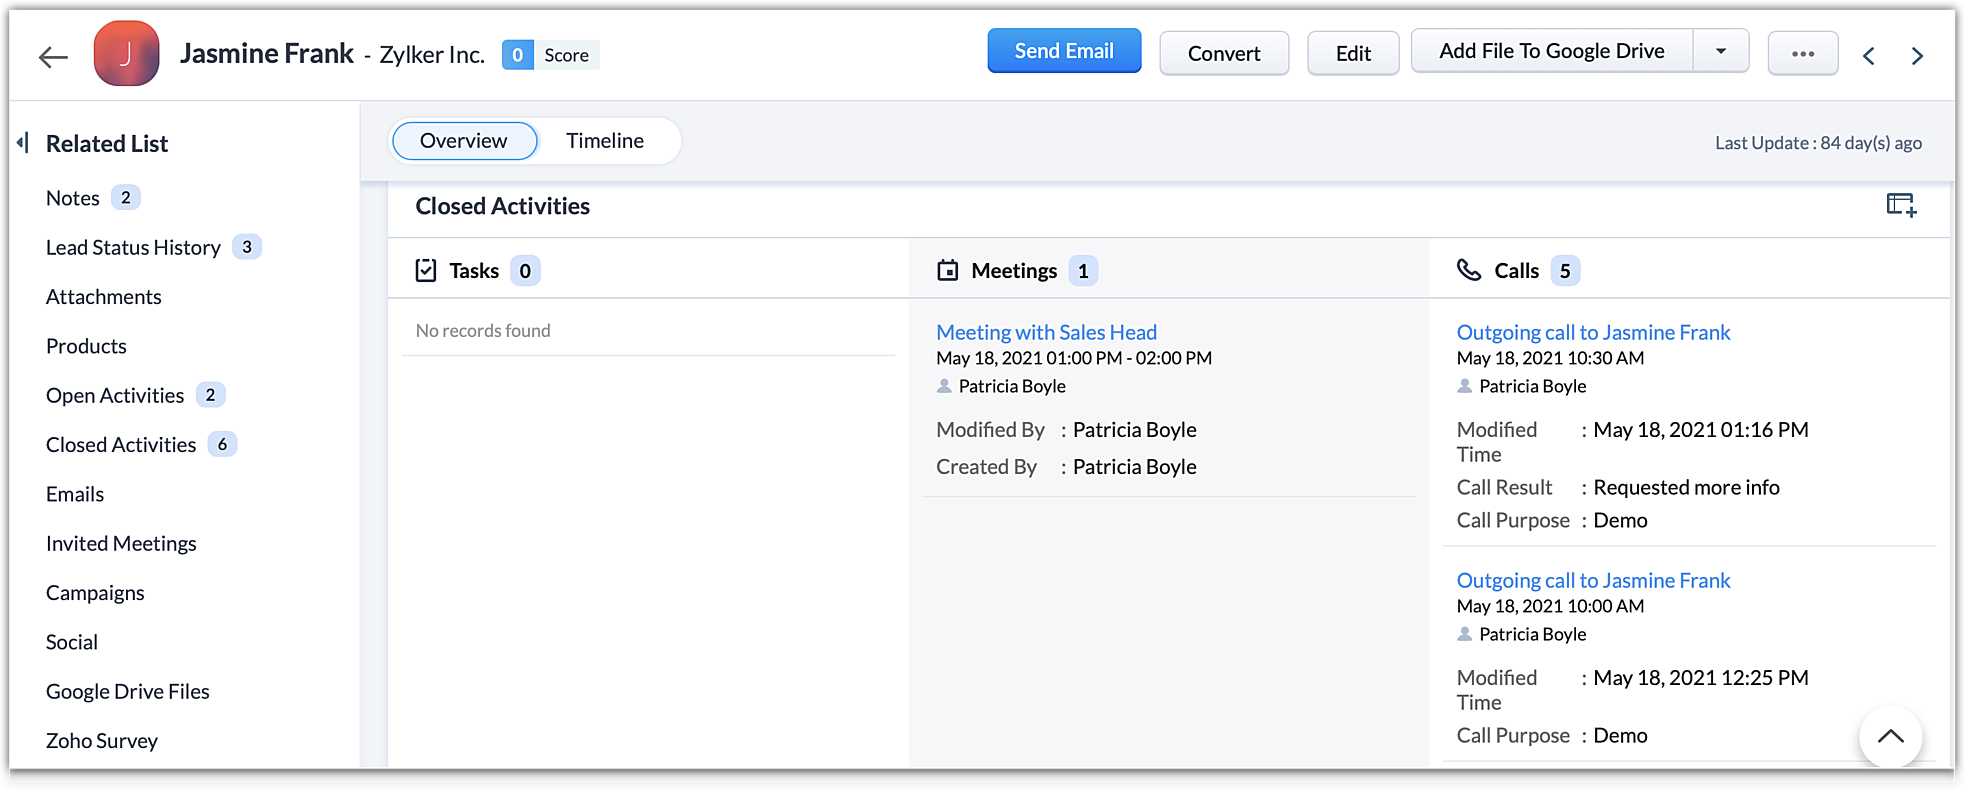Screen dimensions: 1965x791
Task: Go to next record arrow
Action: coord(1917,56)
